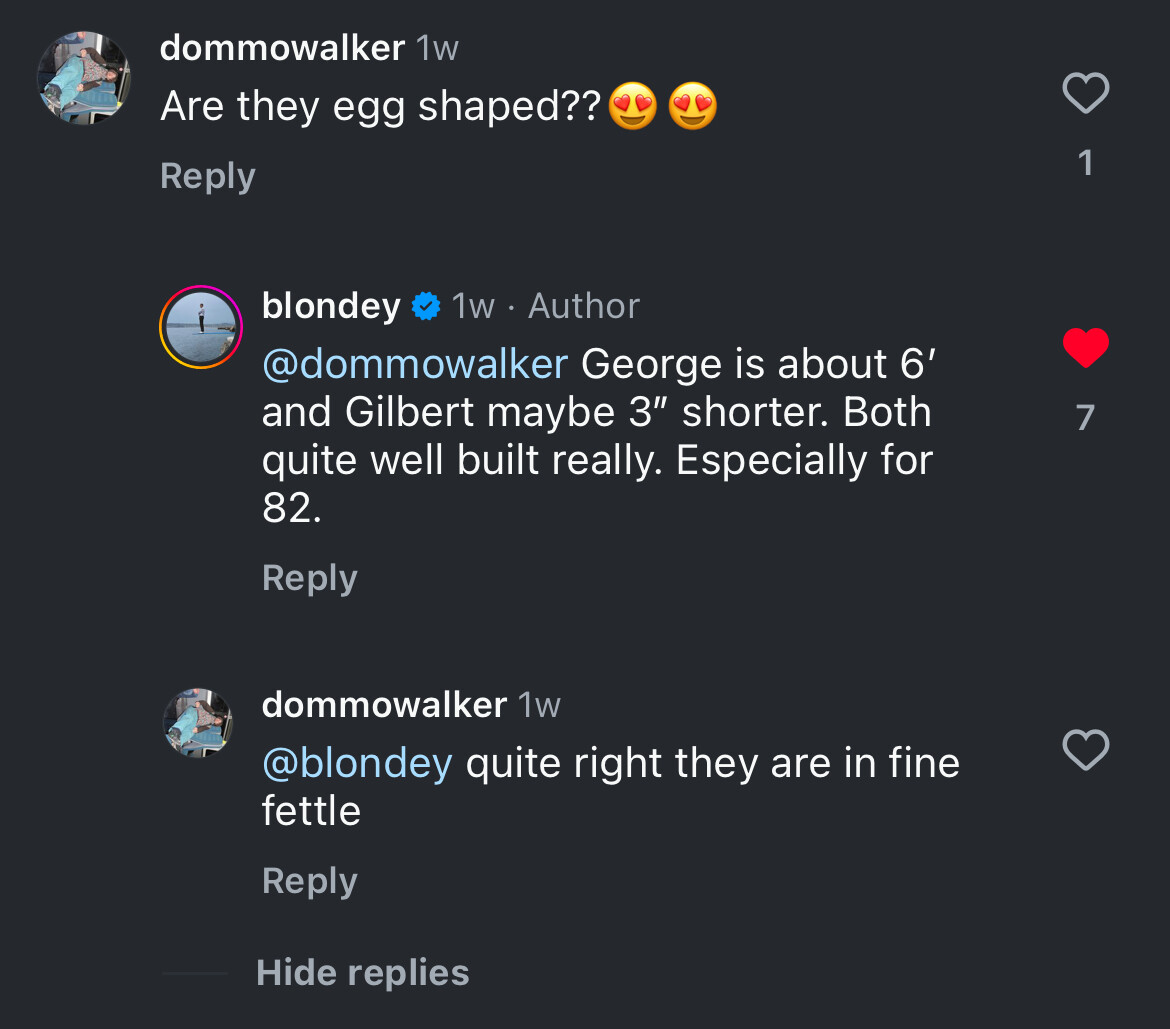
Task: Click the @dommowalker mention in blondey's reply
Action: click(x=414, y=364)
